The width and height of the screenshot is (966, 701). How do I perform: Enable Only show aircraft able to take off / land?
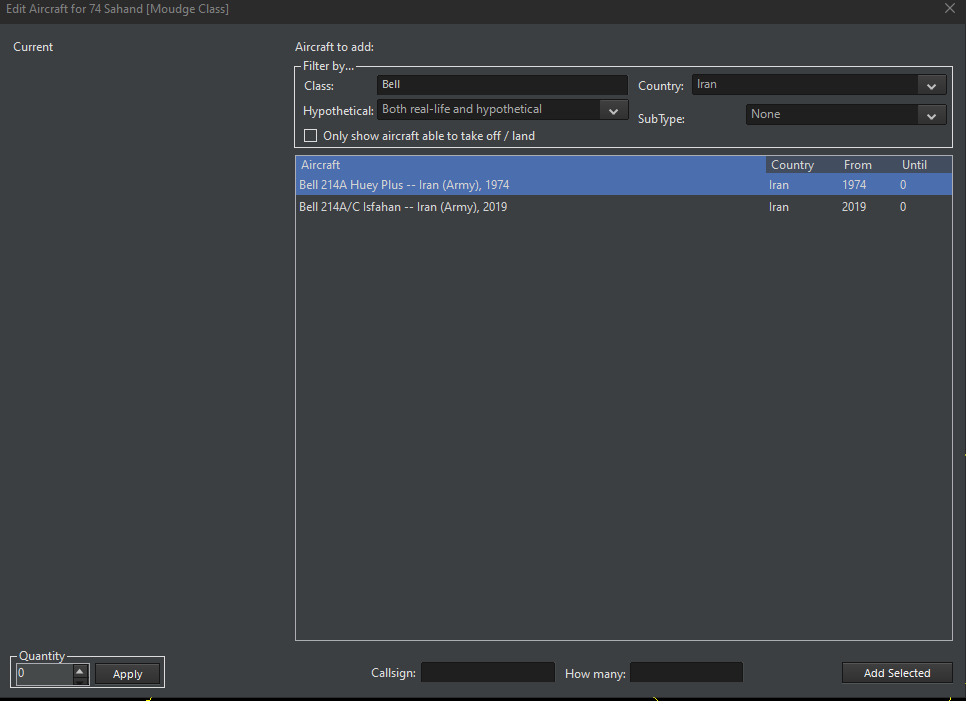click(310, 136)
